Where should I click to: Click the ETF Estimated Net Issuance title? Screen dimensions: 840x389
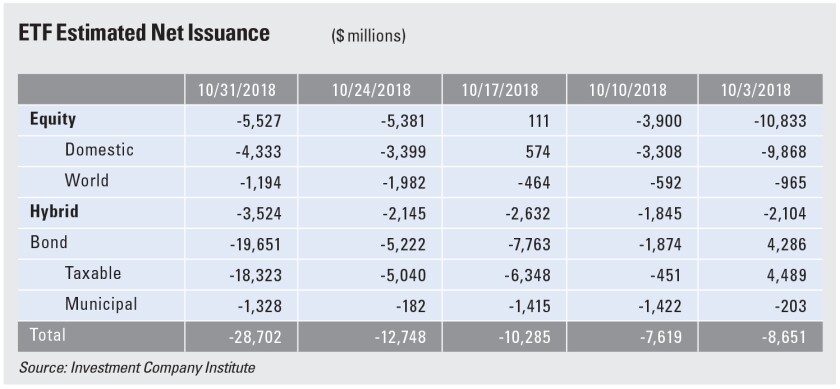pos(144,33)
